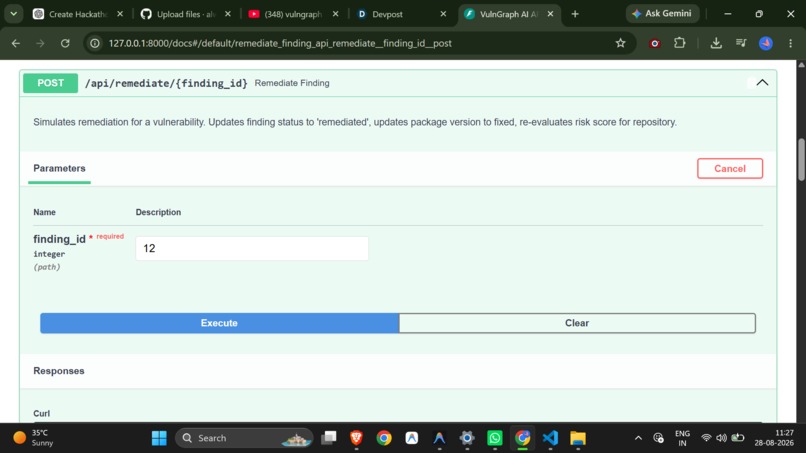Close the Create Hackathon tab
The width and height of the screenshot is (806, 453).
click(x=120, y=14)
